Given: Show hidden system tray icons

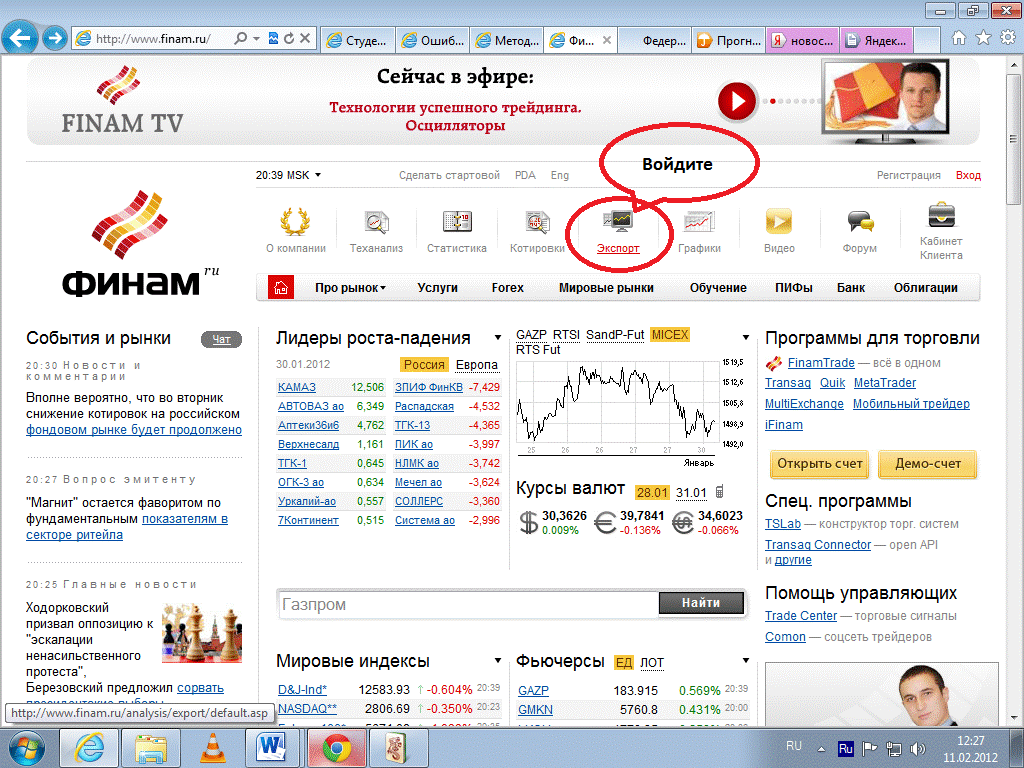Looking at the screenshot, I should [822, 749].
